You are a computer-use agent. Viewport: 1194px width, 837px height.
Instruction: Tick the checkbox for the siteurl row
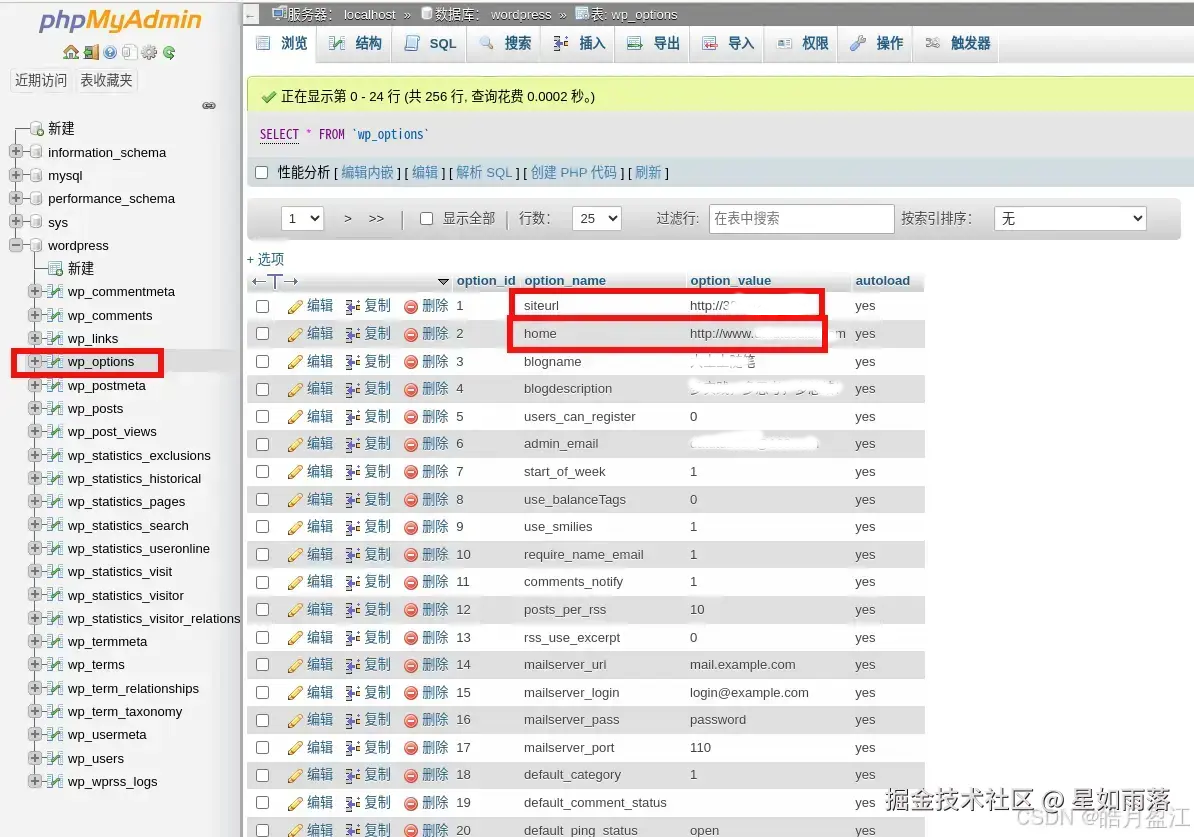click(x=263, y=306)
